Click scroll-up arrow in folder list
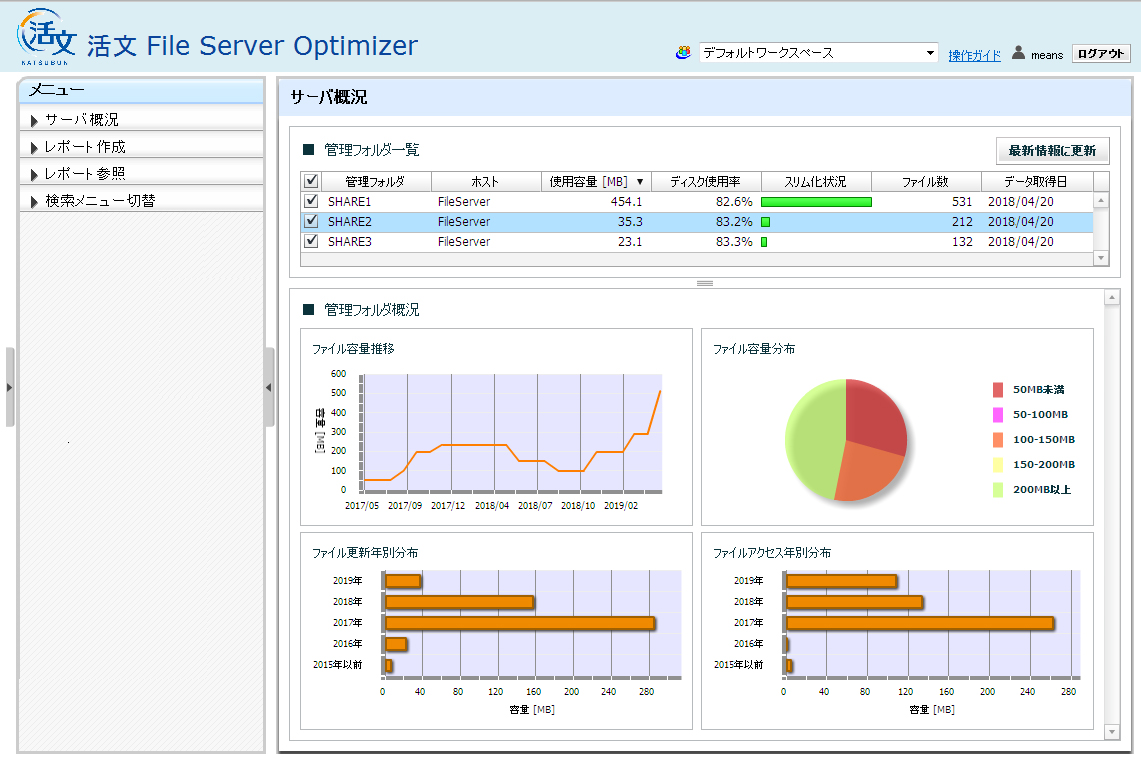 pos(1101,201)
